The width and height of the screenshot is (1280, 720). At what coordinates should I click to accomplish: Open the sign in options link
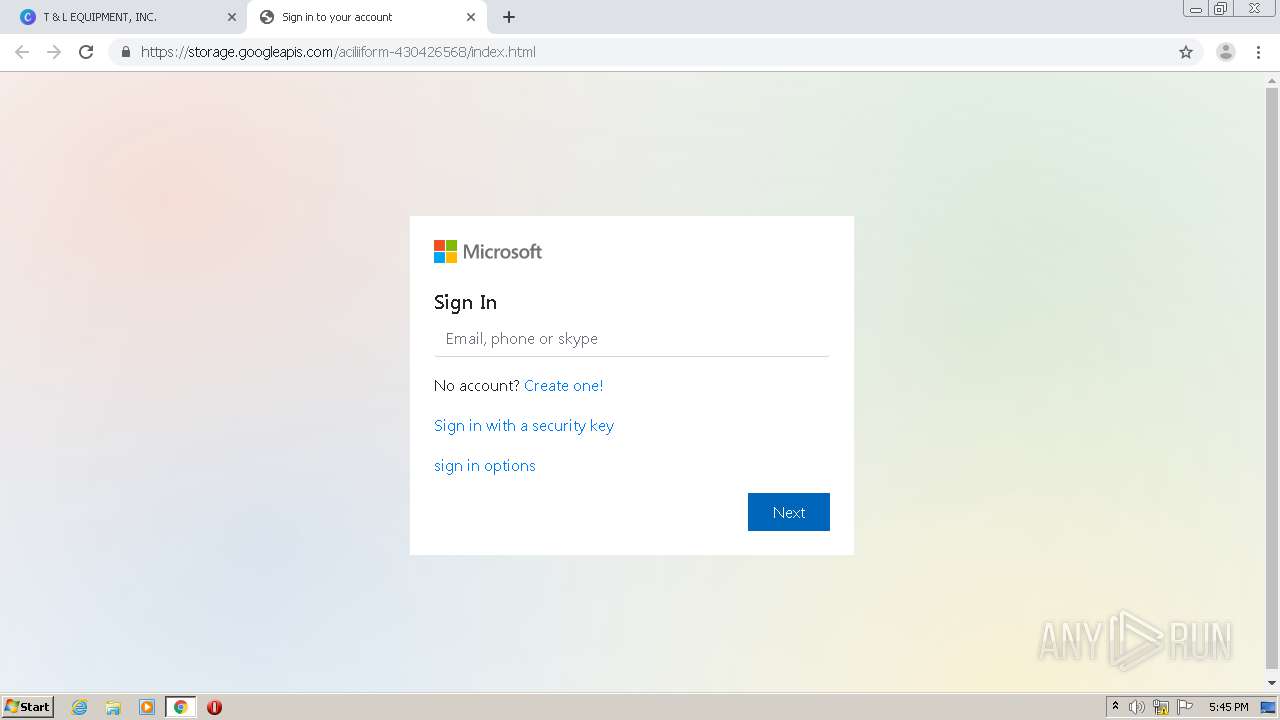click(485, 466)
